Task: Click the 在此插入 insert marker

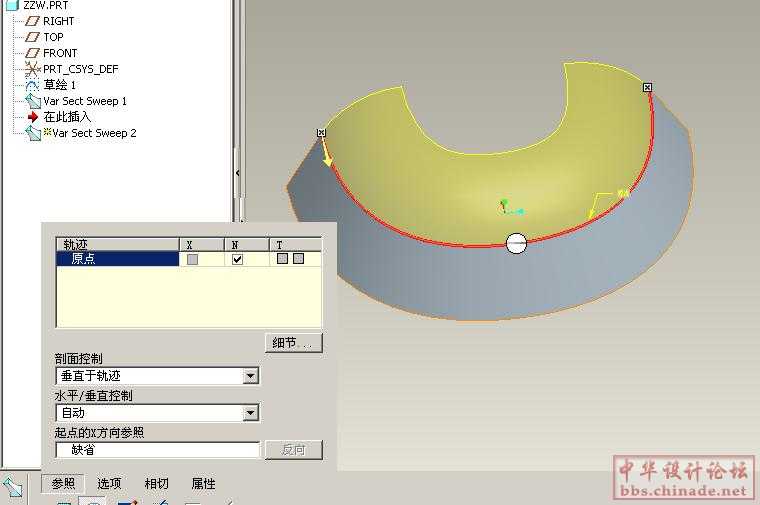Action: 60,117
